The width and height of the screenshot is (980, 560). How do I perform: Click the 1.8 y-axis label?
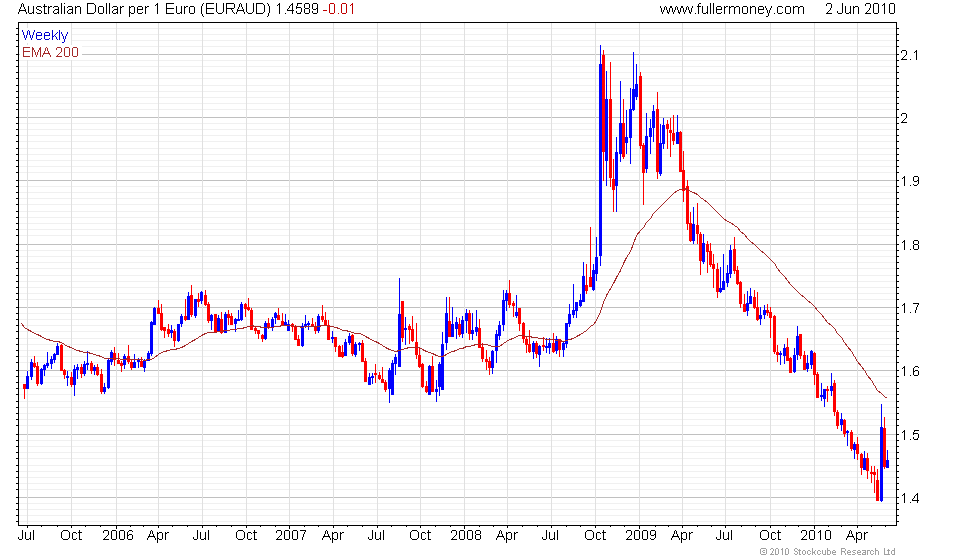pos(909,245)
